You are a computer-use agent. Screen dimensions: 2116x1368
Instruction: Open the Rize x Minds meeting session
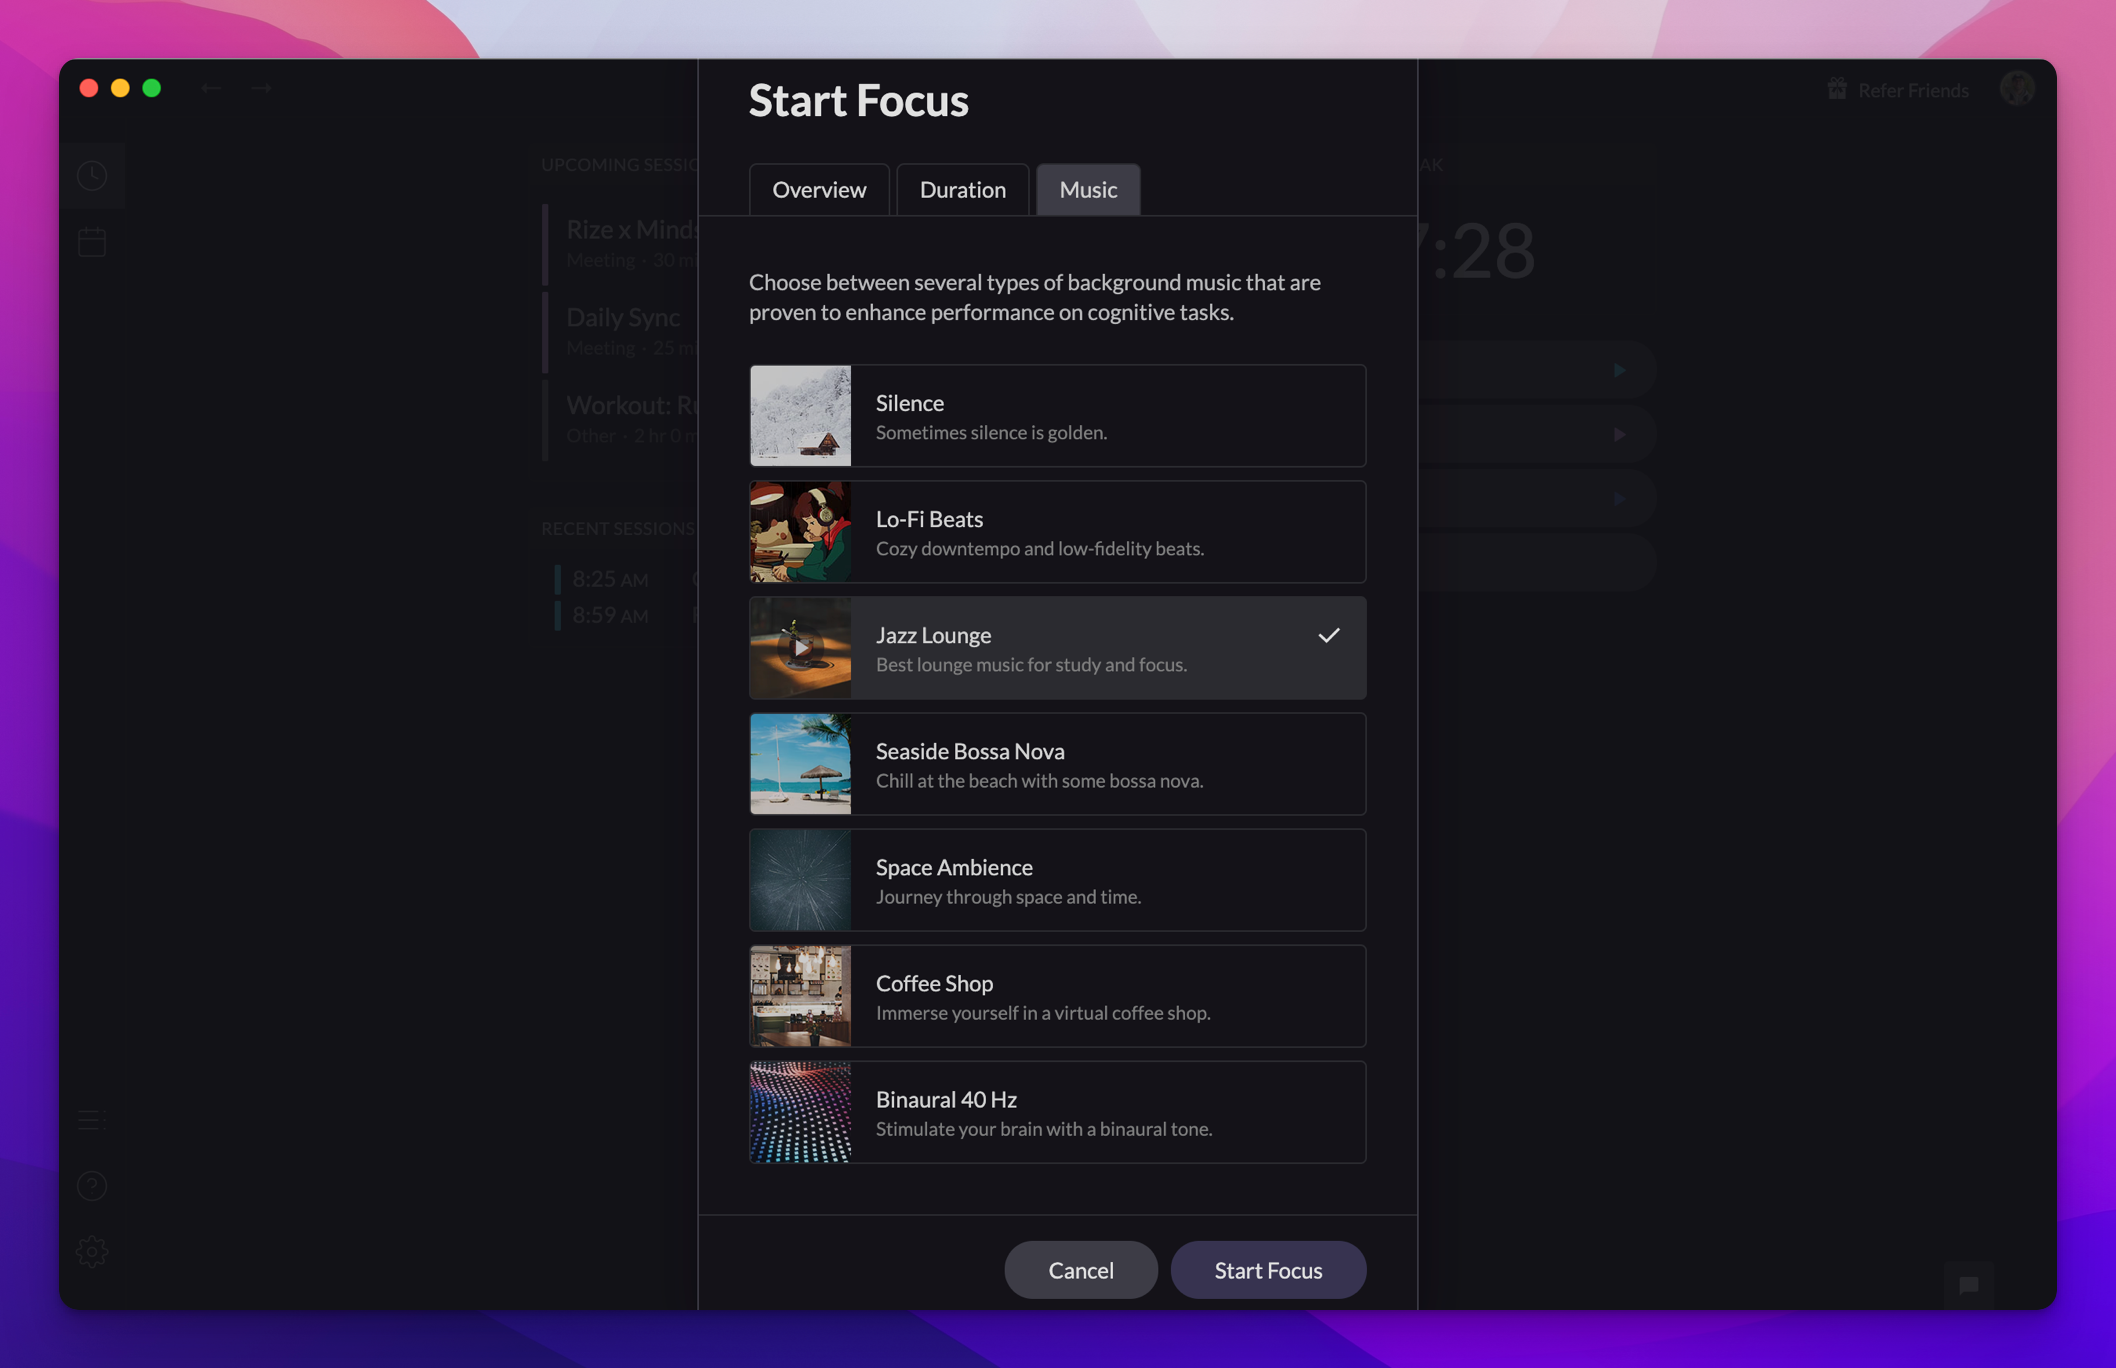pos(620,243)
